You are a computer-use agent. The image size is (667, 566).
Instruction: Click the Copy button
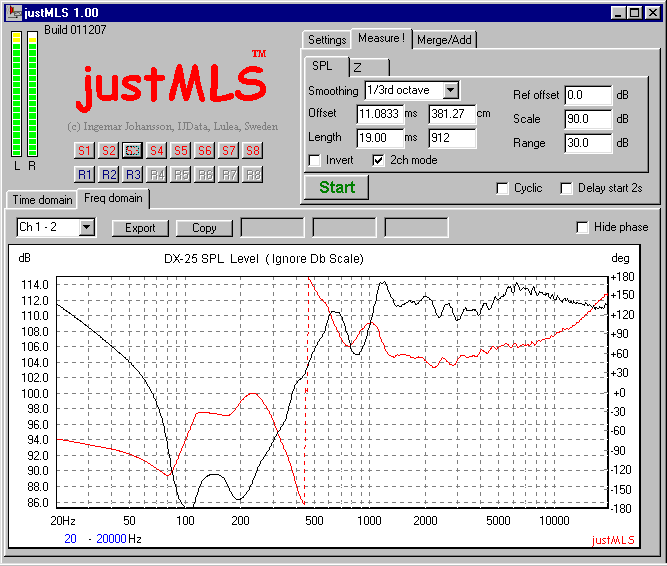click(x=204, y=228)
